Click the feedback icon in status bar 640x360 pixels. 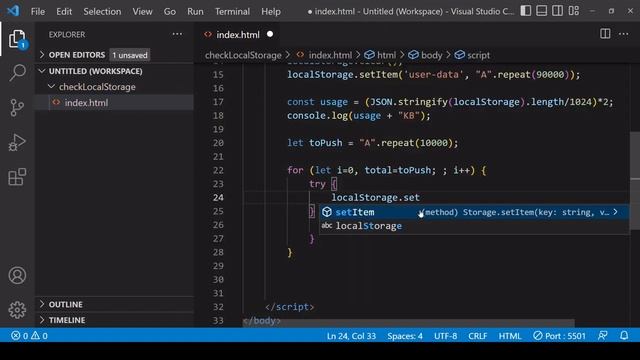[x=602, y=336]
